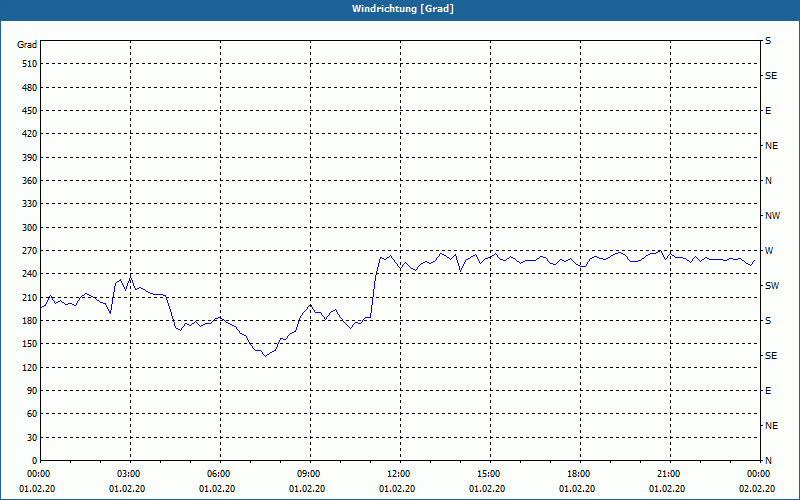Choose the 300 degree axis label
The width and height of the screenshot is (800, 500).
pyautogui.click(x=29, y=227)
